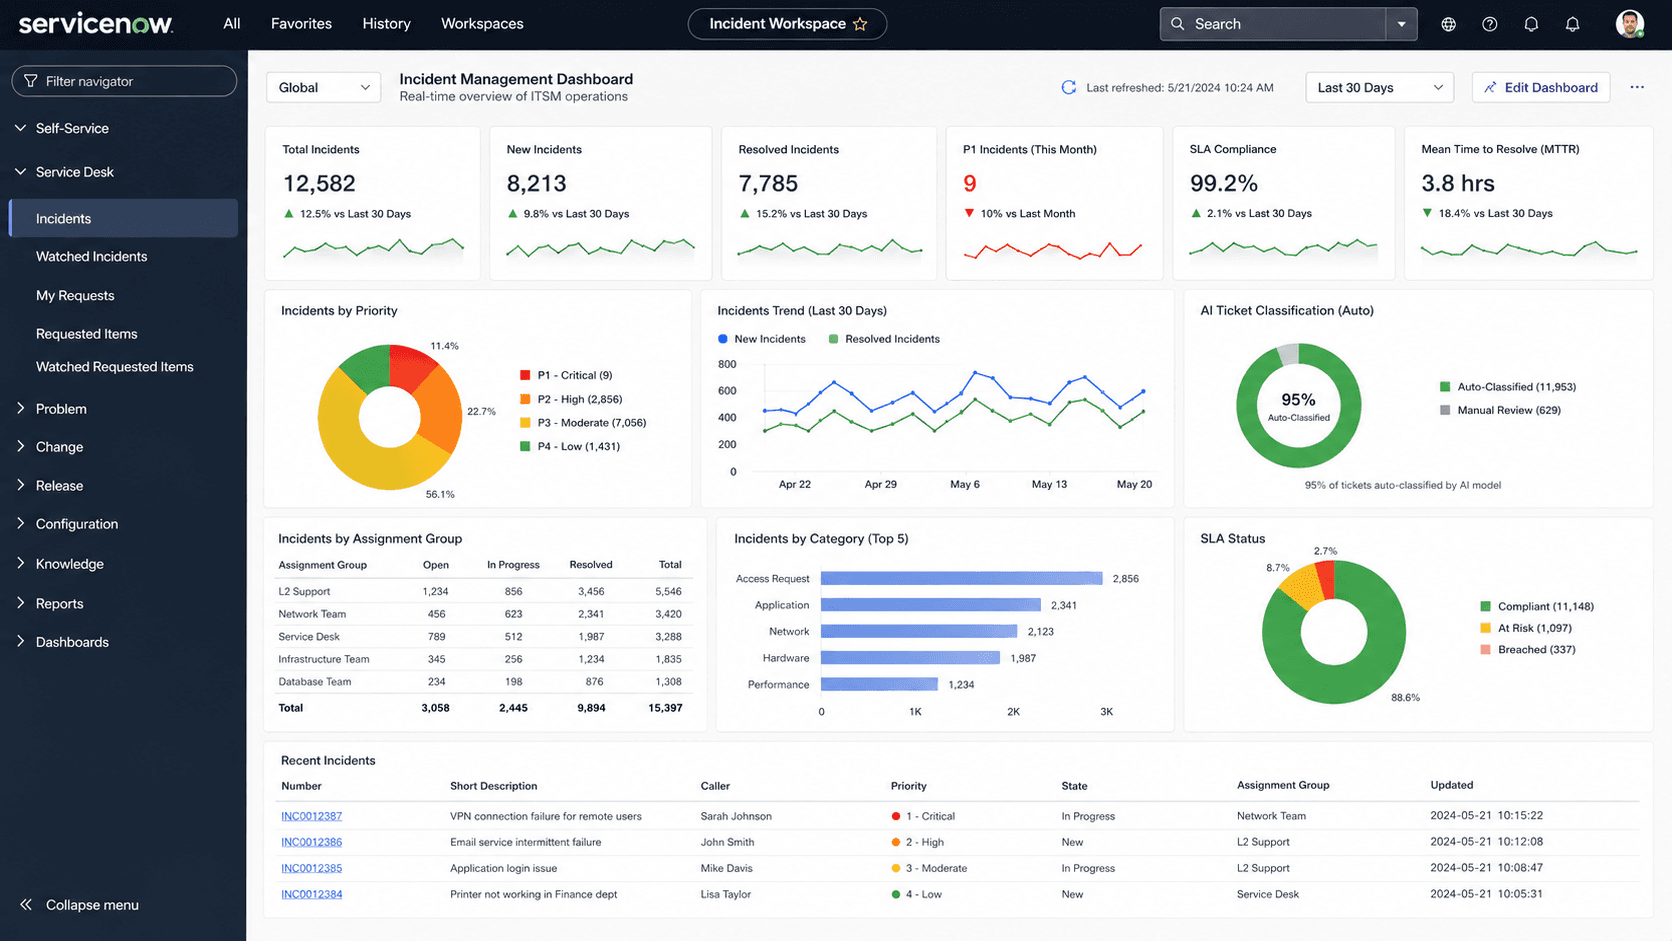Viewport: 1672px width, 941px height.
Task: Collapse the Self-Service section
Action: (x=20, y=128)
